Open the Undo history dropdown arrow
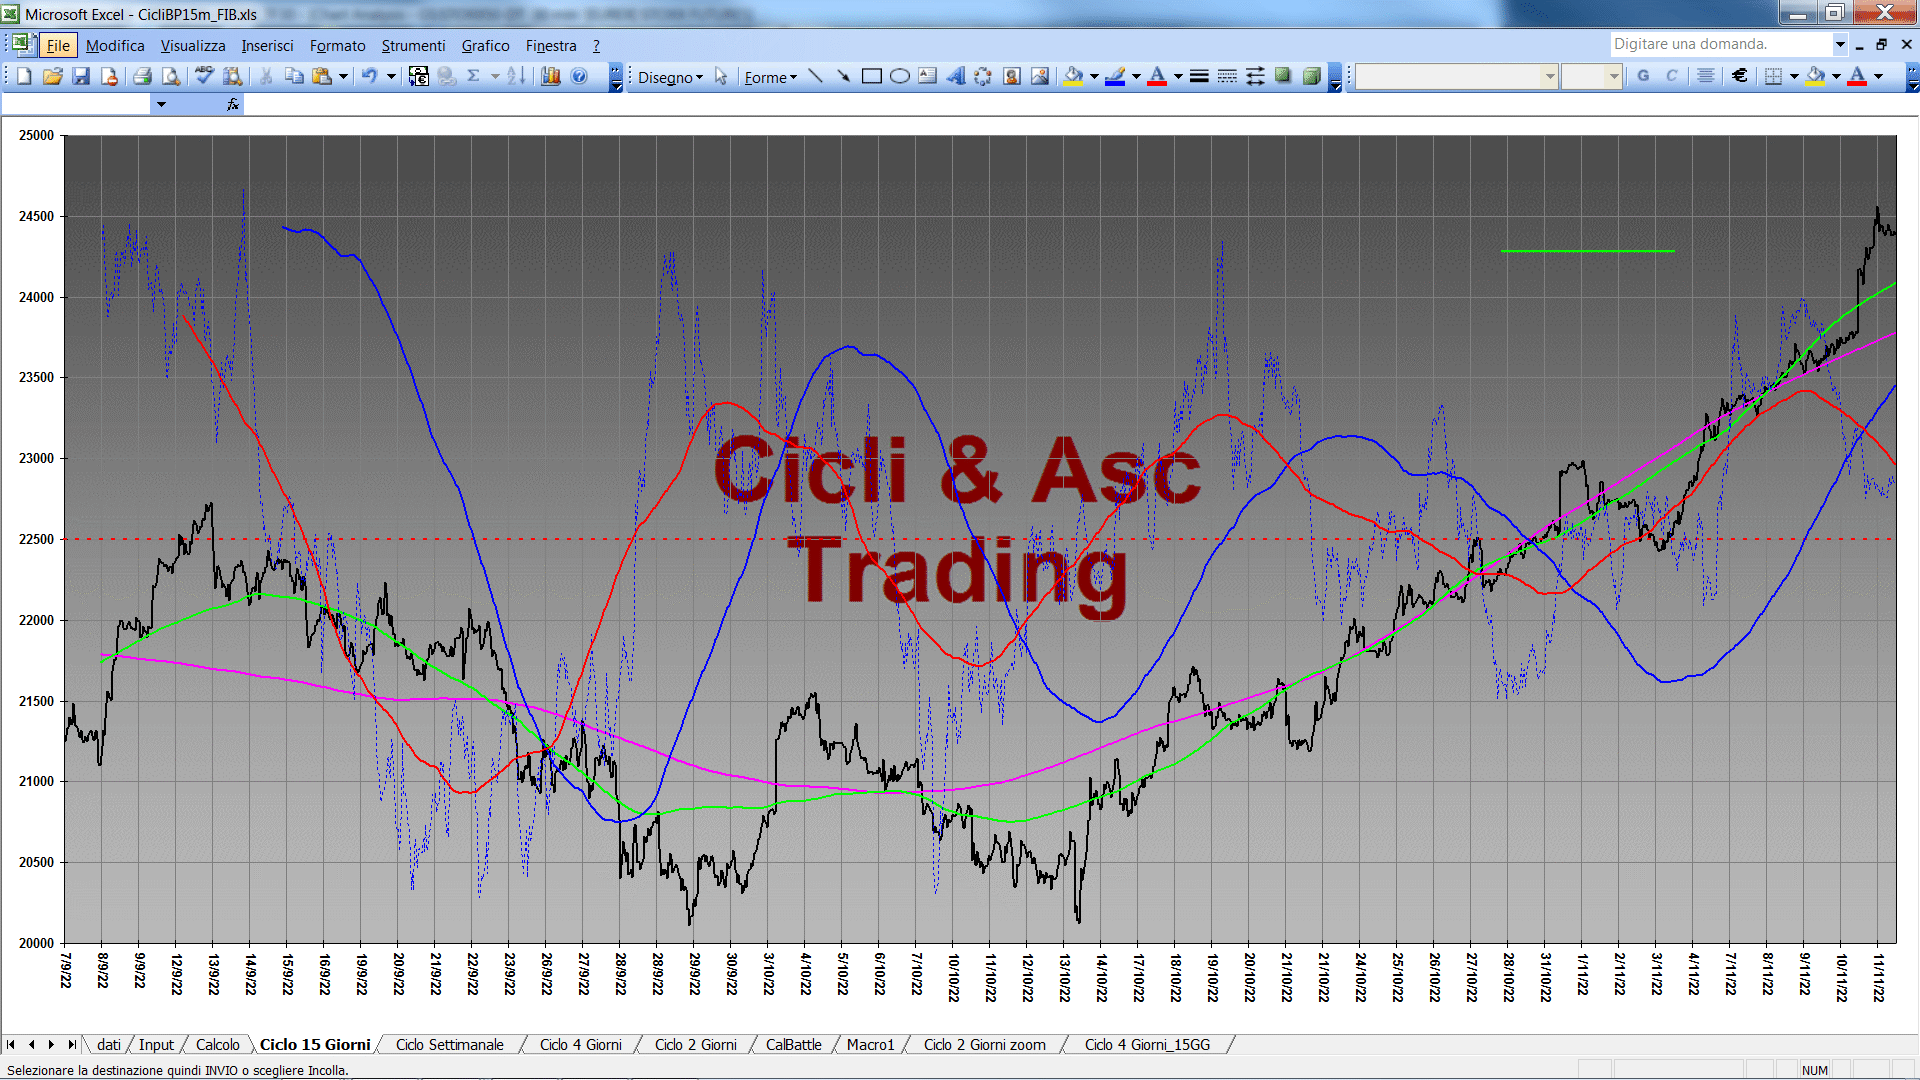 point(391,76)
